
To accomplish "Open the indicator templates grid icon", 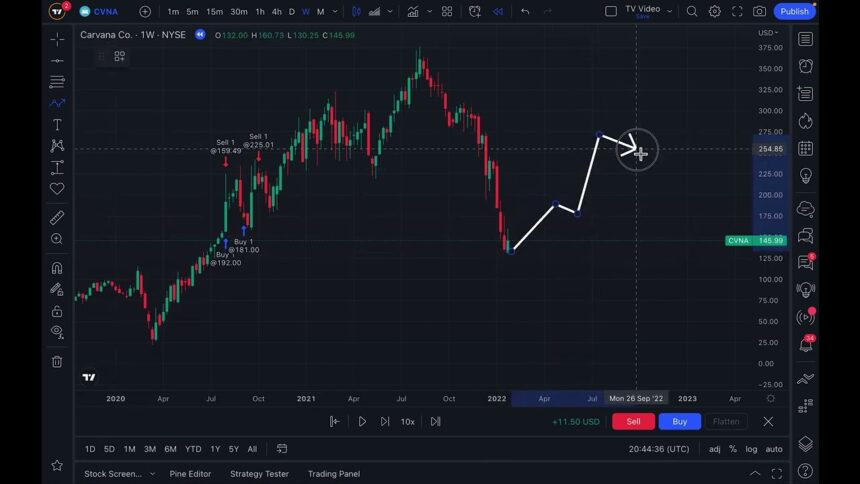I will coord(447,12).
